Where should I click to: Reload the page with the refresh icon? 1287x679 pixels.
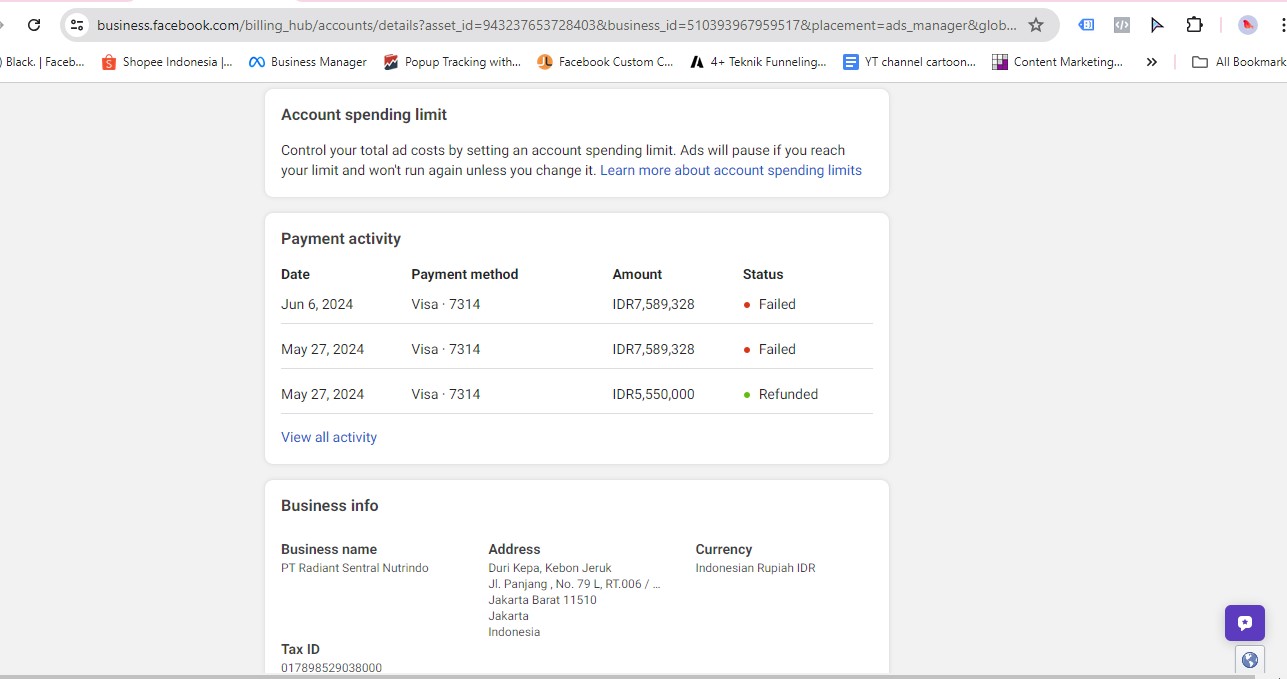click(x=34, y=25)
